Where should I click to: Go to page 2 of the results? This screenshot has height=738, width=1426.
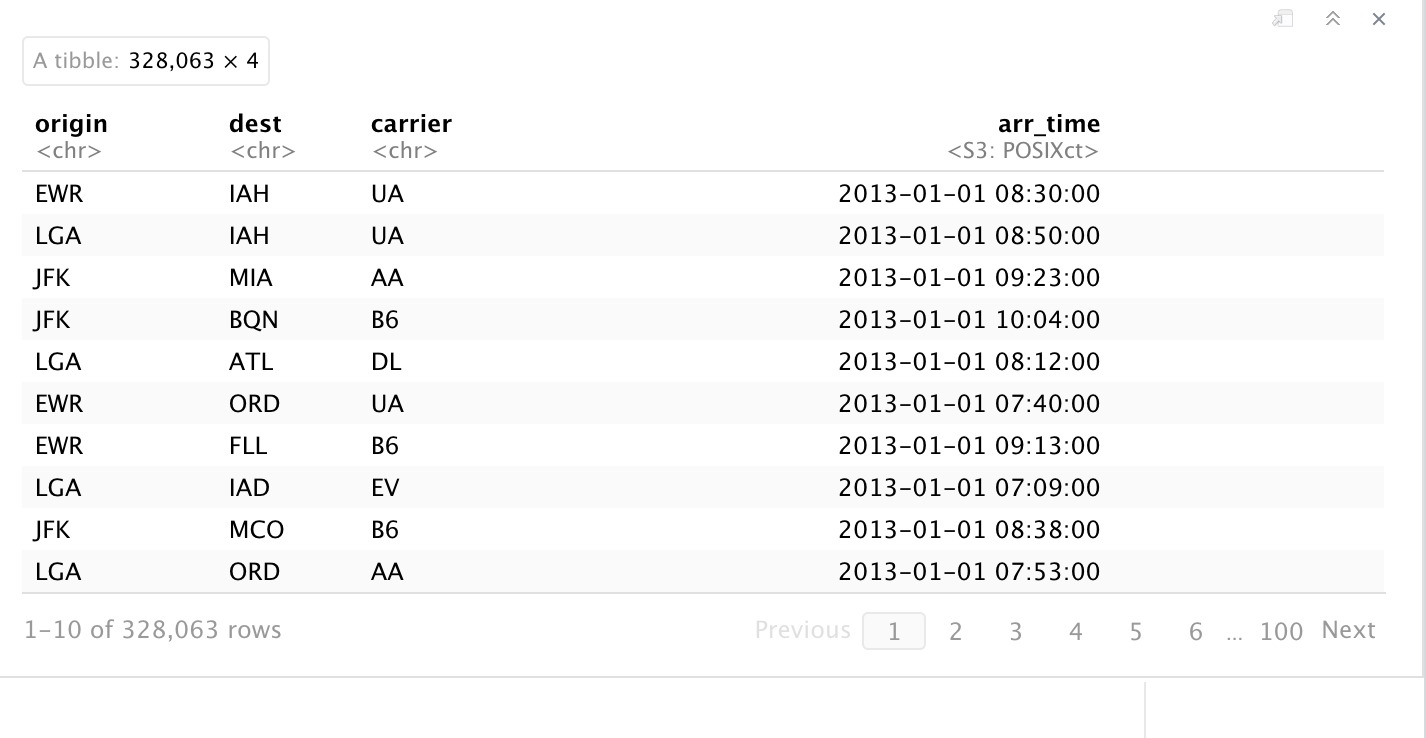(x=955, y=630)
